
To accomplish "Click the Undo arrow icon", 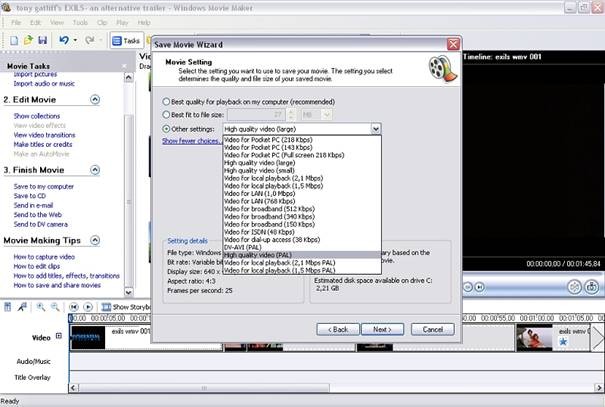I will pos(64,40).
